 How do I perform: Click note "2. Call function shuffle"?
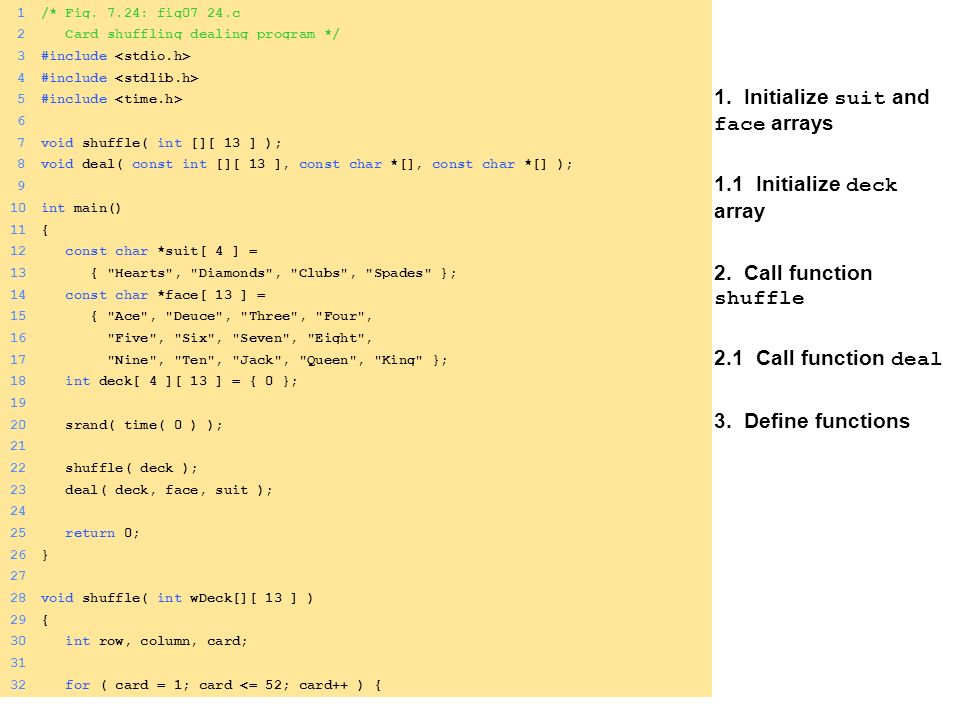click(793, 285)
